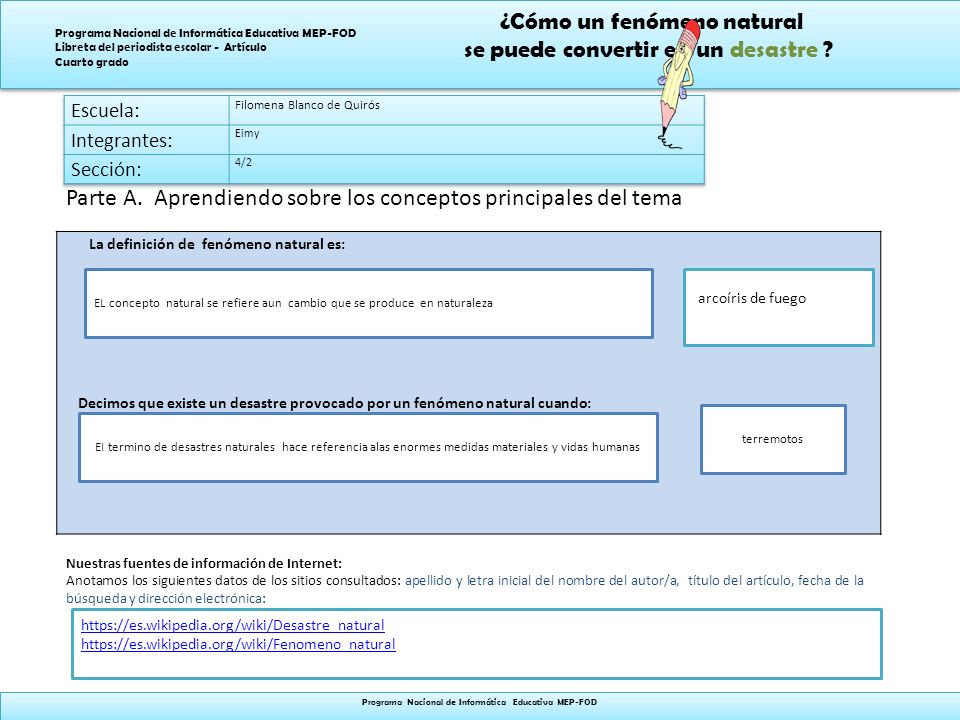Select the Sección field containing 4/2
Viewport: 960px width, 720px height.
pyautogui.click(x=467, y=169)
